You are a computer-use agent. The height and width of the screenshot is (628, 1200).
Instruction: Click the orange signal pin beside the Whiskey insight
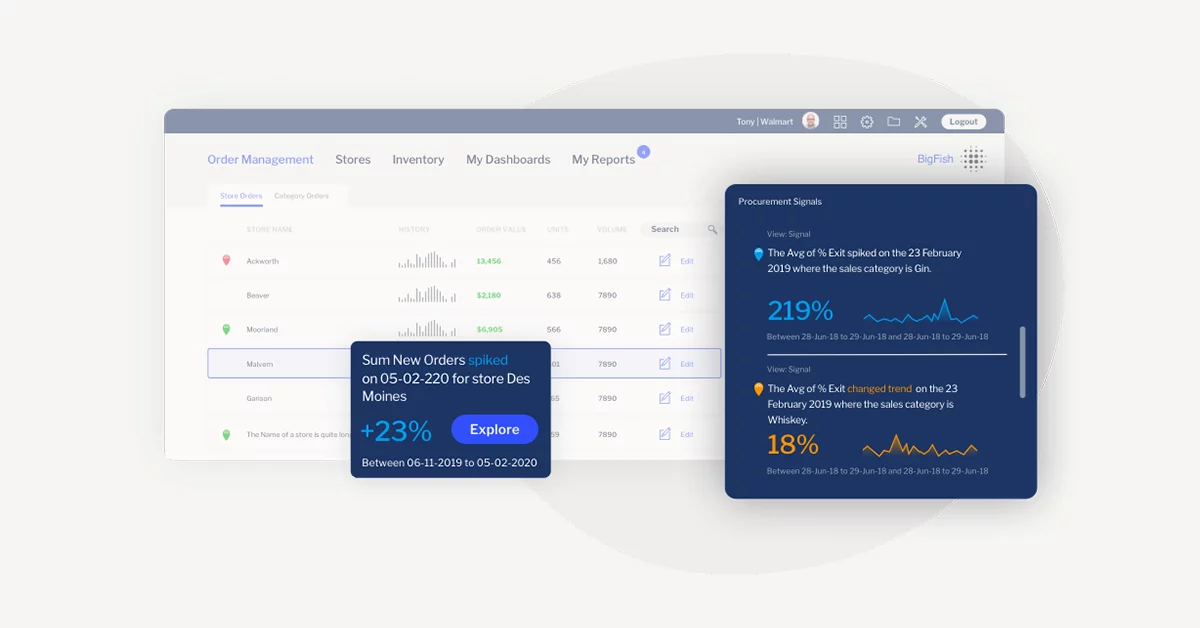point(757,390)
